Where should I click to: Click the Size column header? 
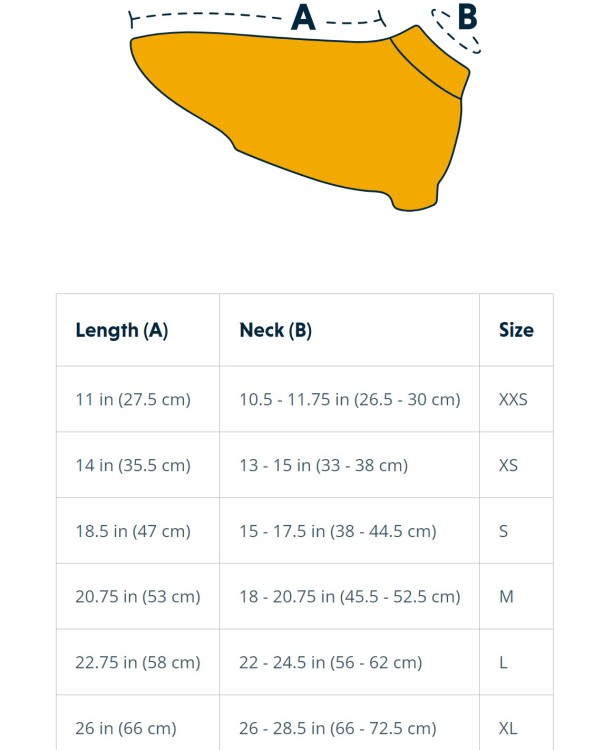click(516, 330)
